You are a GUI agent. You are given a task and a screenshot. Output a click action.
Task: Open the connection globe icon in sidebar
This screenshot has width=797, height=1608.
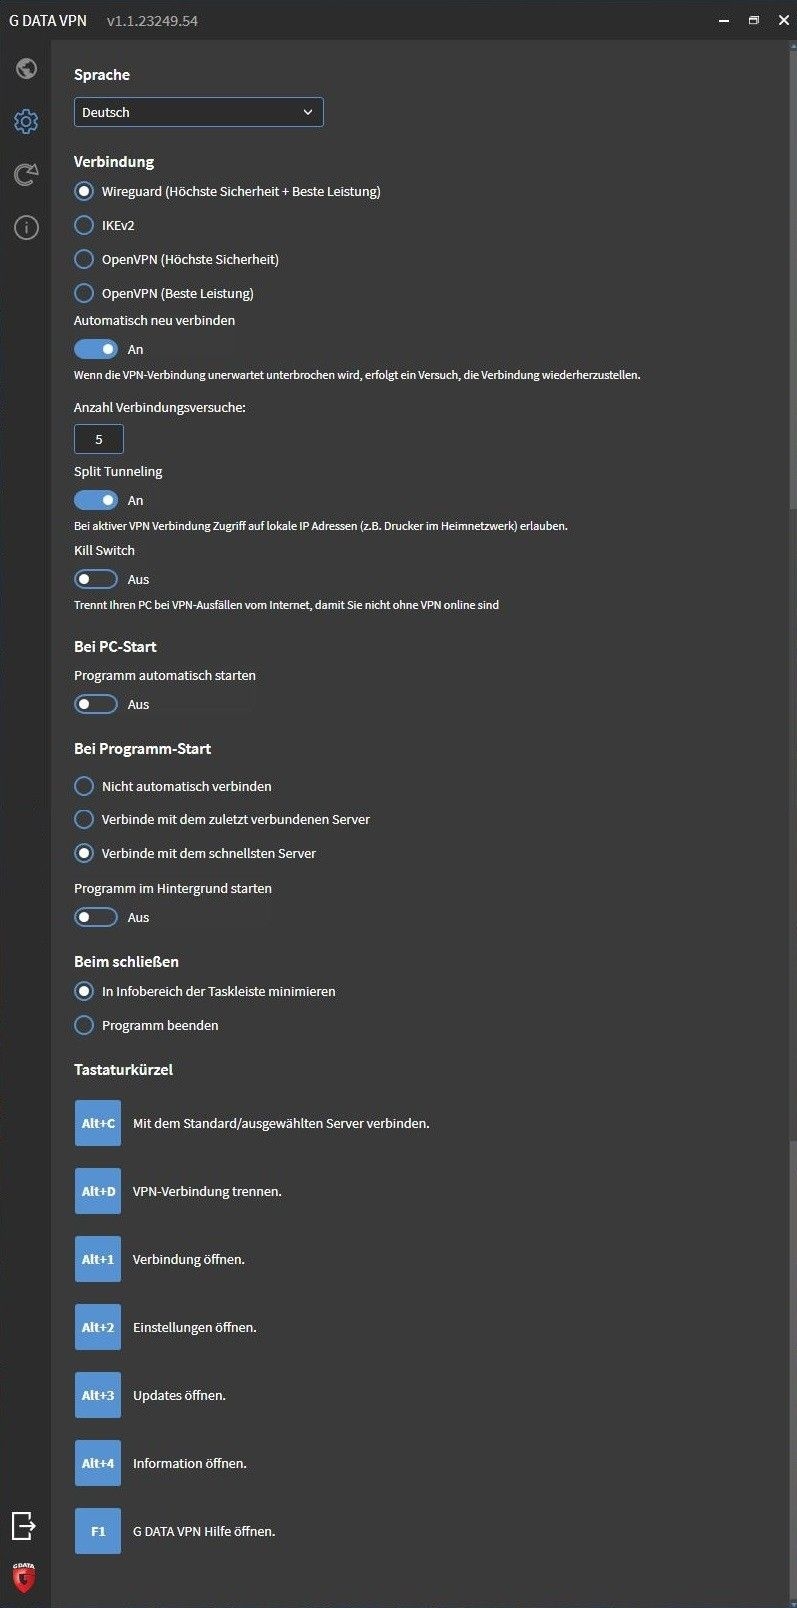click(26, 68)
